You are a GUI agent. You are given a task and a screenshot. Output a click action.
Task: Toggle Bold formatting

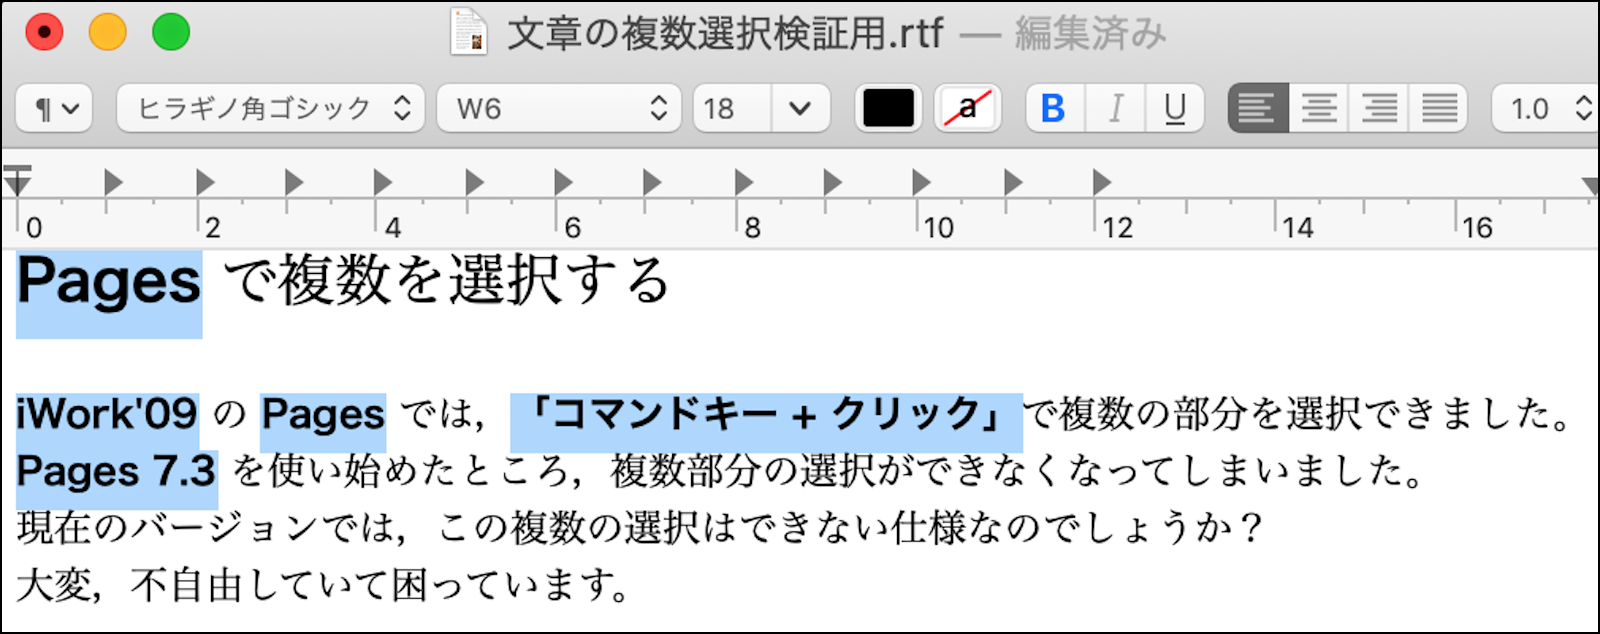[1054, 108]
